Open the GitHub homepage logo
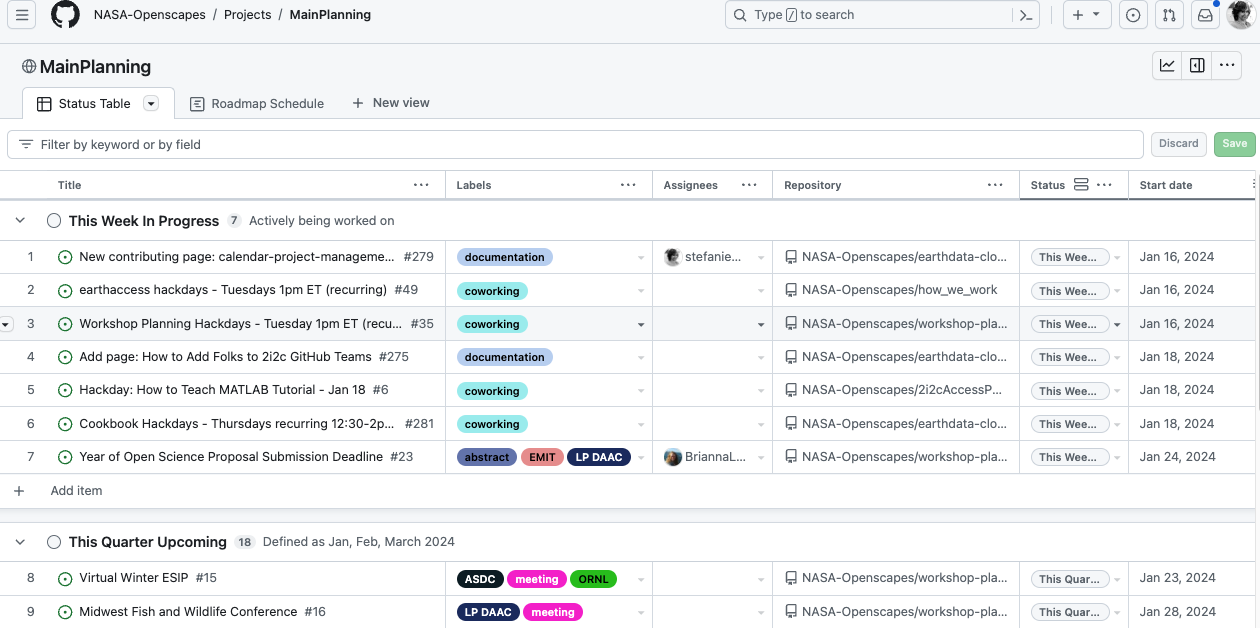 coord(65,15)
